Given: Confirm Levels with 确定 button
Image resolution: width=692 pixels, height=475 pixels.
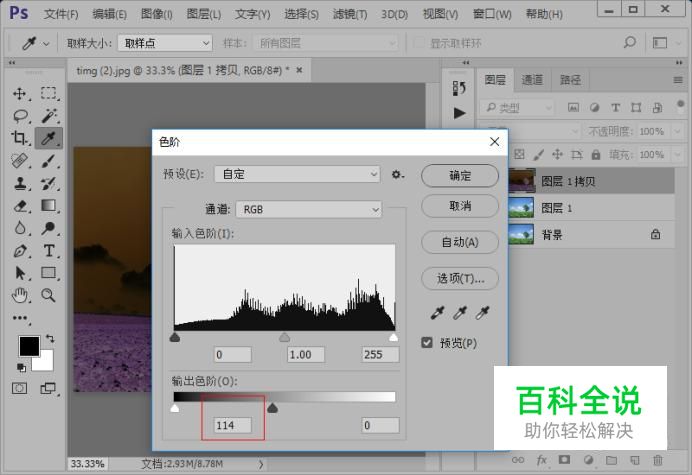Looking at the screenshot, I should click(x=460, y=176).
